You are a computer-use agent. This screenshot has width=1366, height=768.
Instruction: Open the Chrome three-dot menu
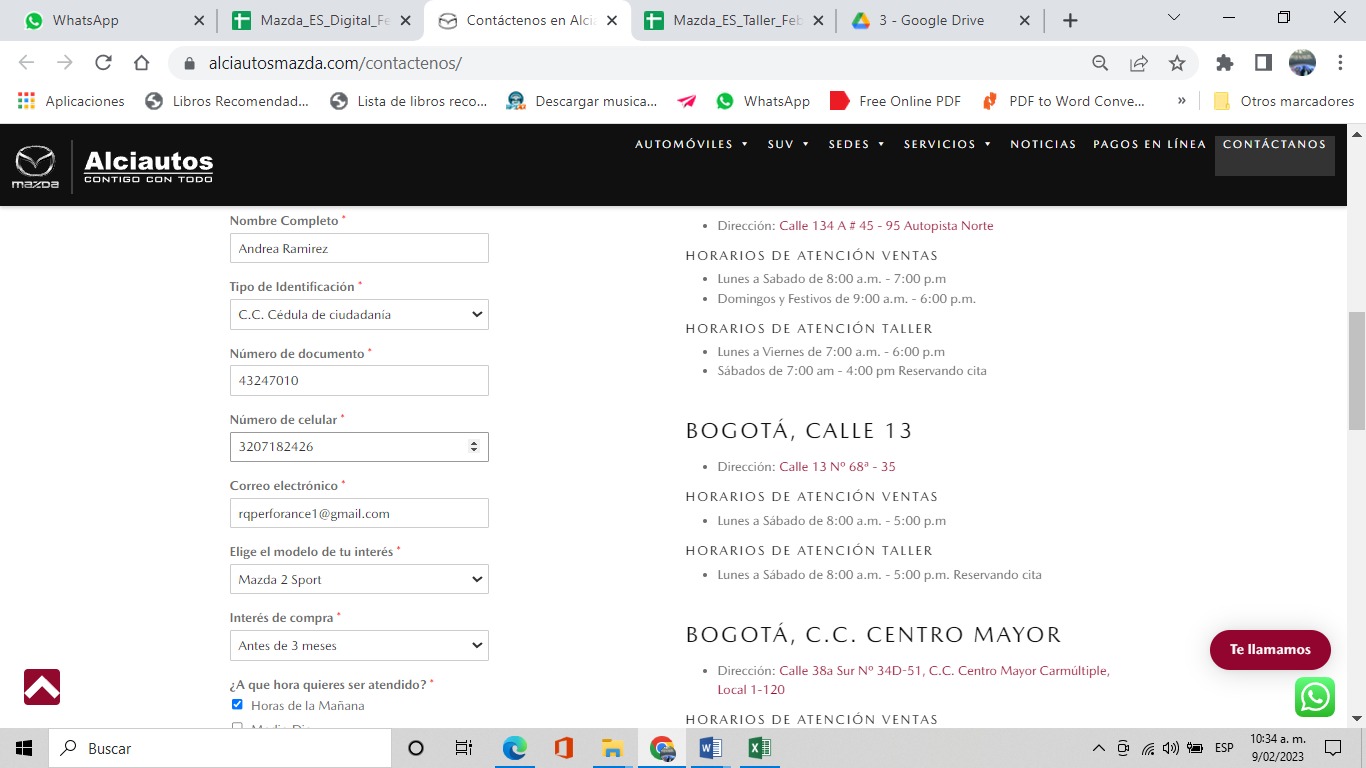(x=1340, y=63)
